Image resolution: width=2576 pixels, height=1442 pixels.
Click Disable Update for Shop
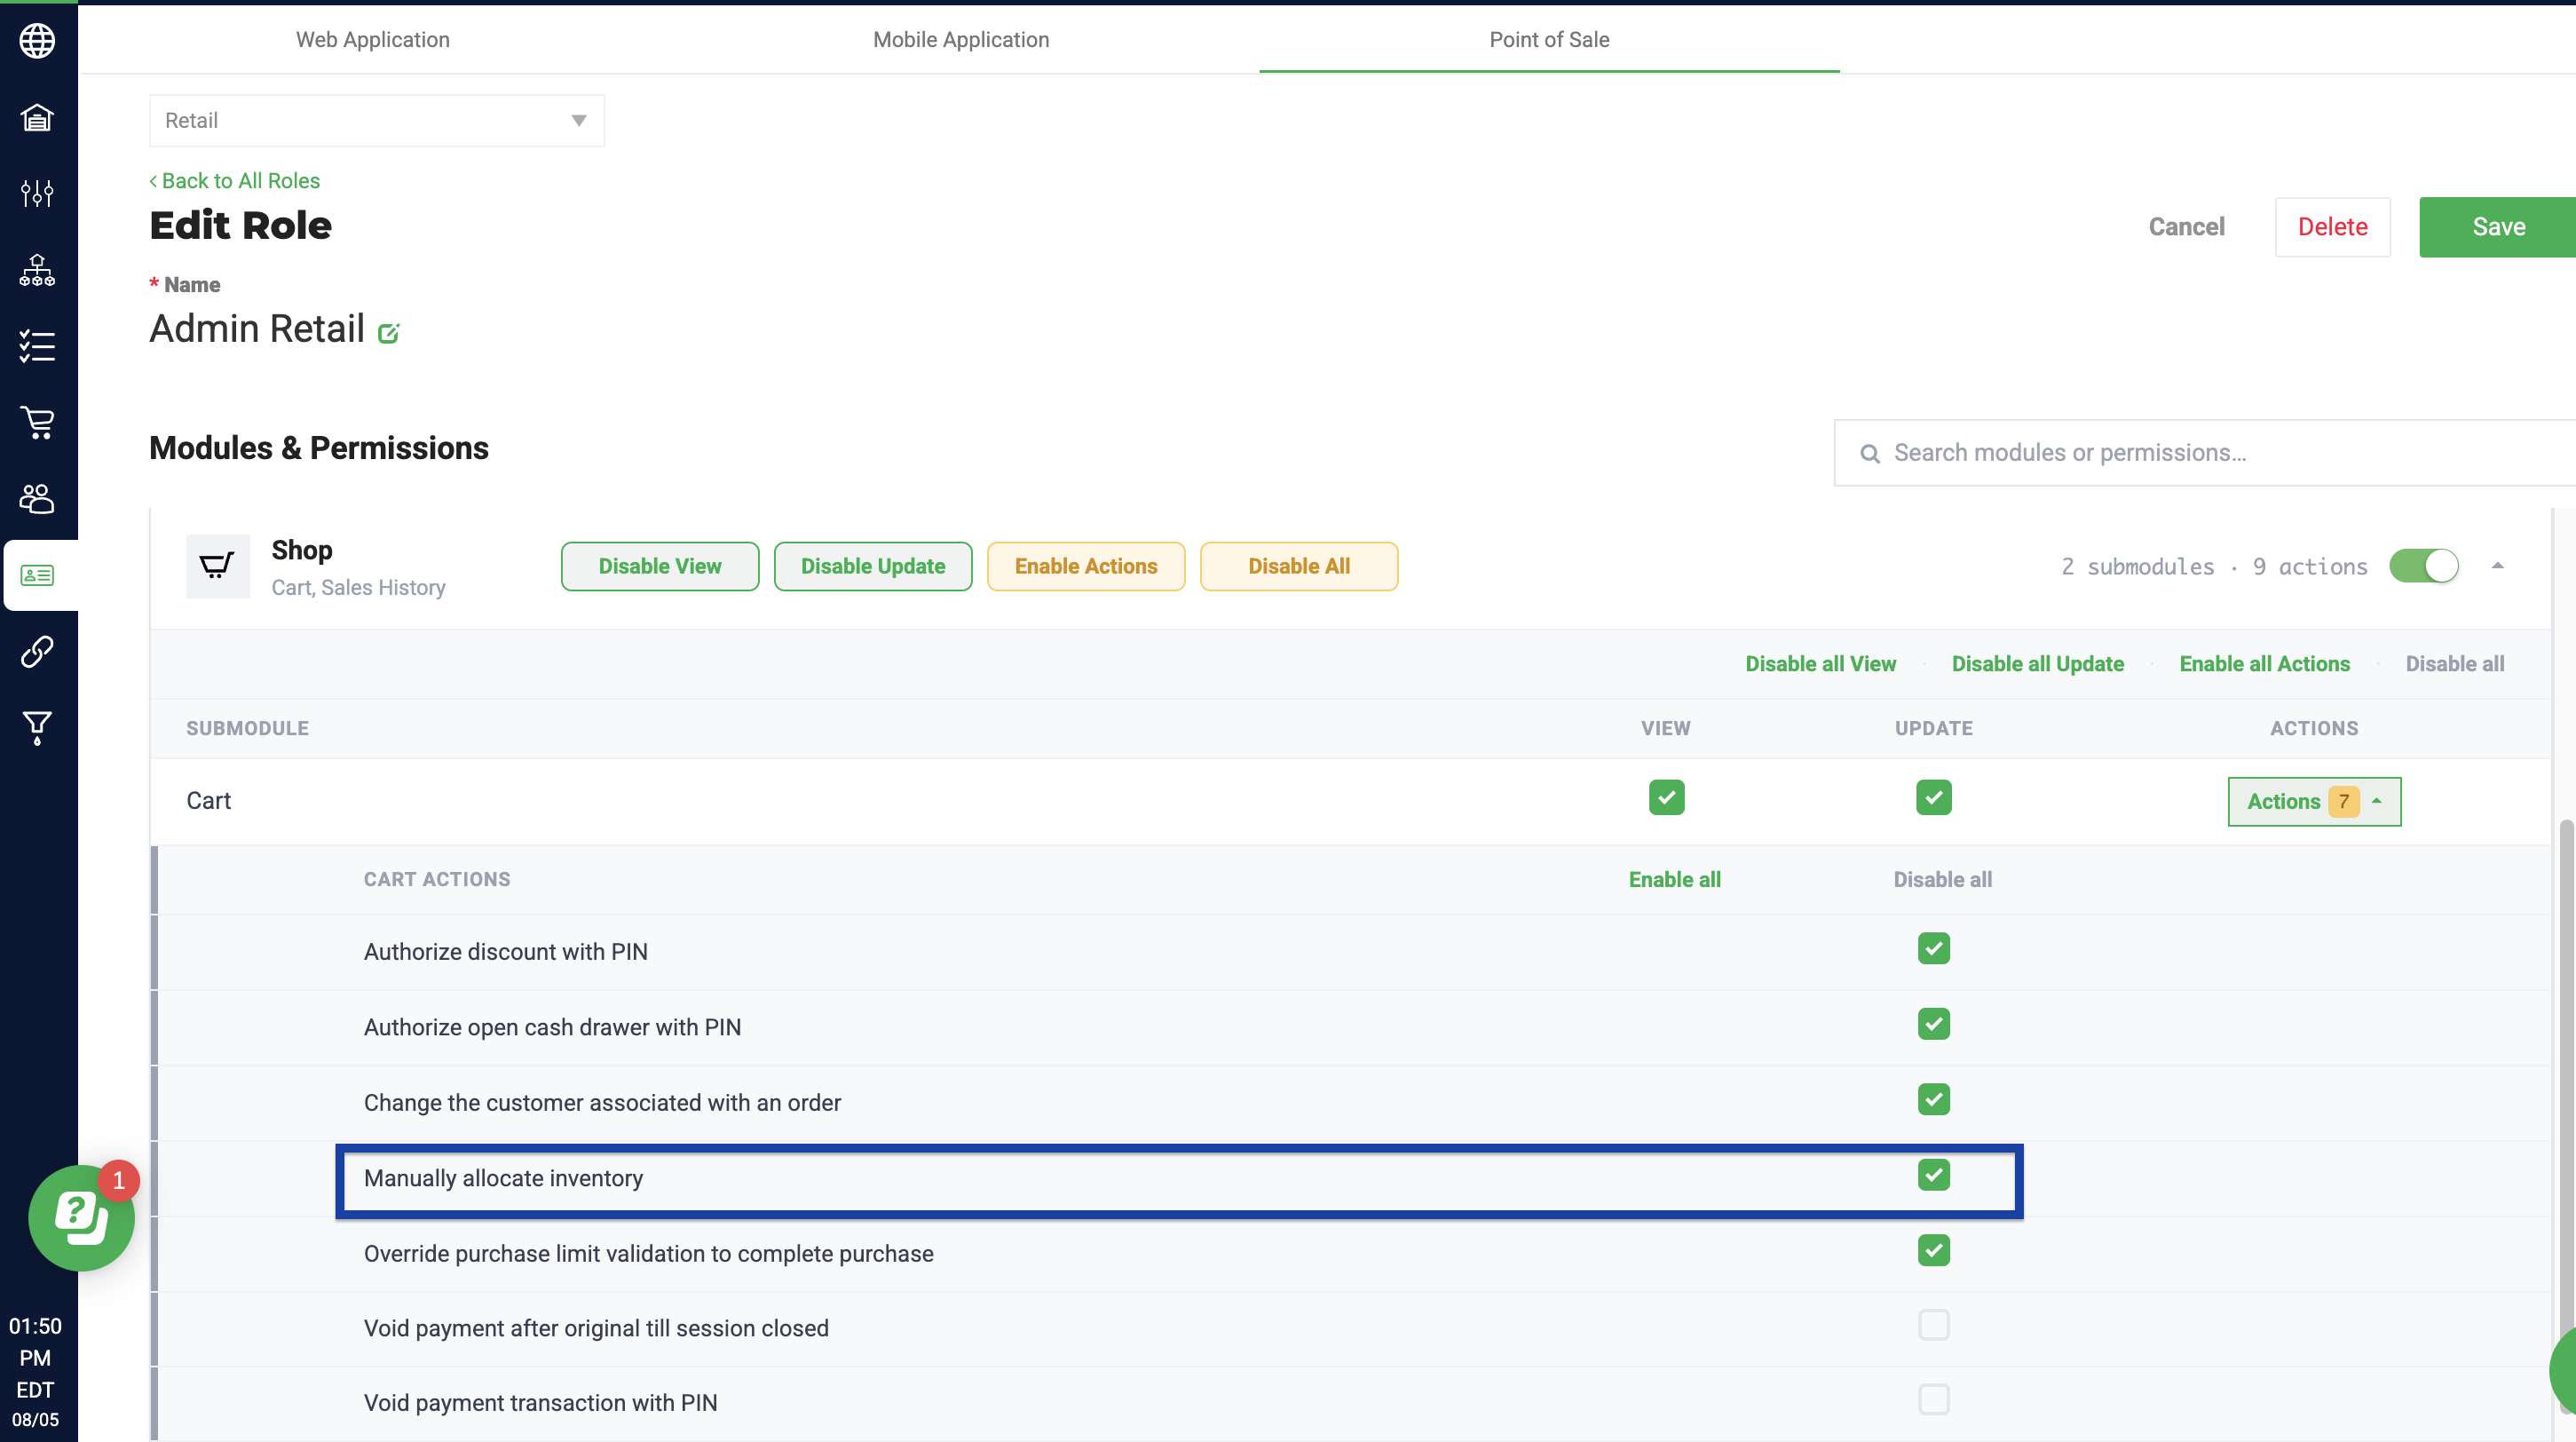click(x=872, y=566)
